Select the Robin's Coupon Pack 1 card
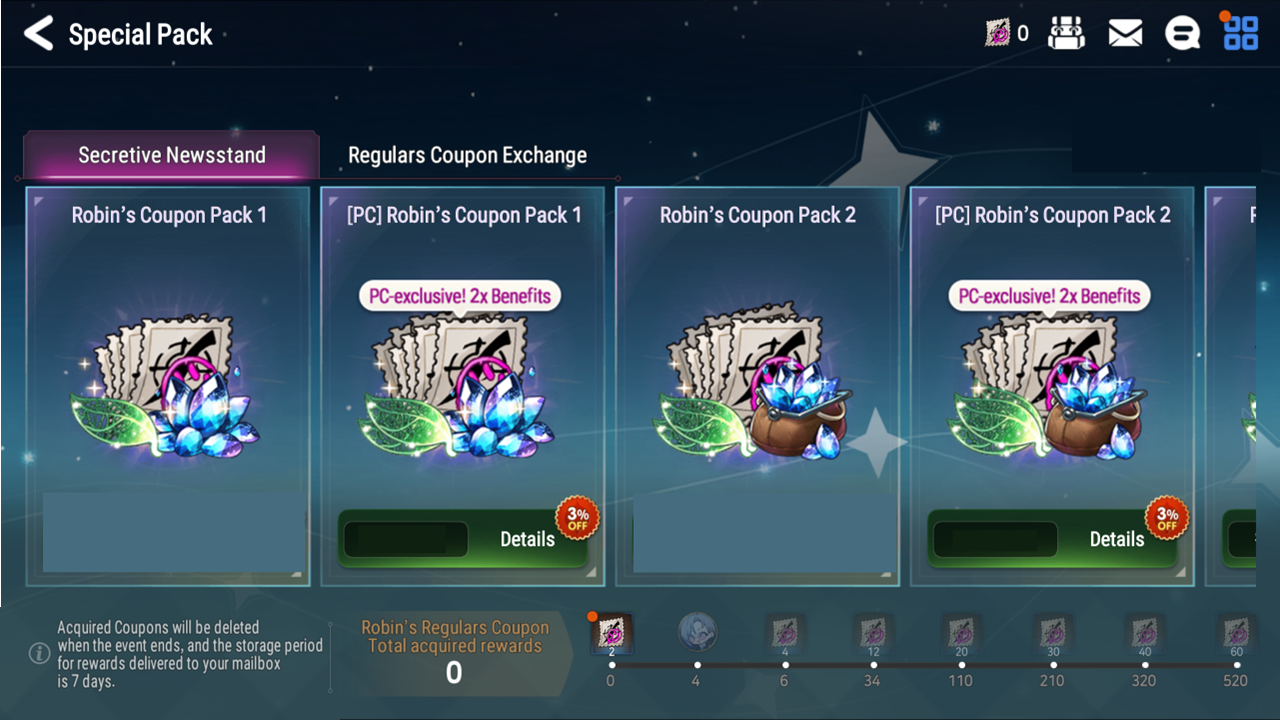 [x=168, y=386]
